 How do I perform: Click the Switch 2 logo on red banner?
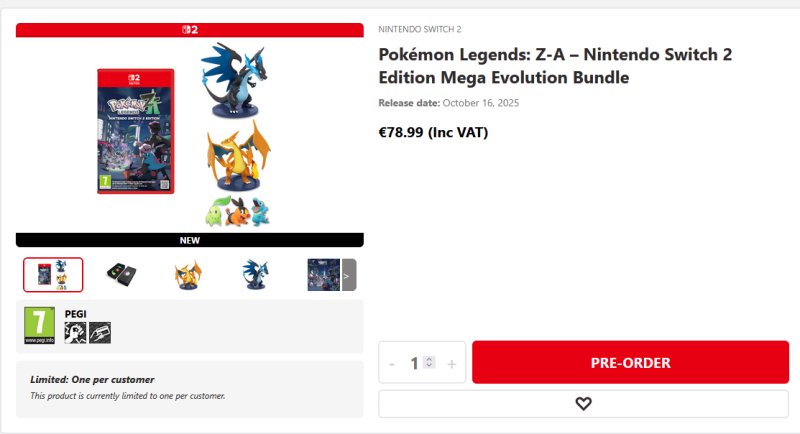point(190,30)
